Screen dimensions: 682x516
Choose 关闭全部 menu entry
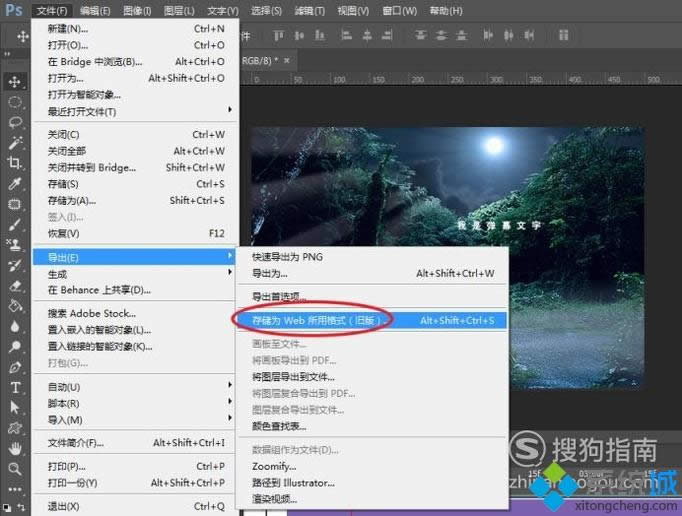[x=136, y=151]
